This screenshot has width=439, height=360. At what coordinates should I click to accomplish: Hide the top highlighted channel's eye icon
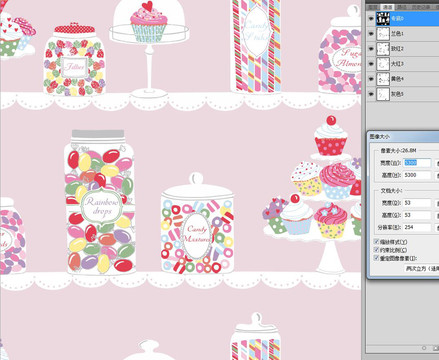point(371,19)
